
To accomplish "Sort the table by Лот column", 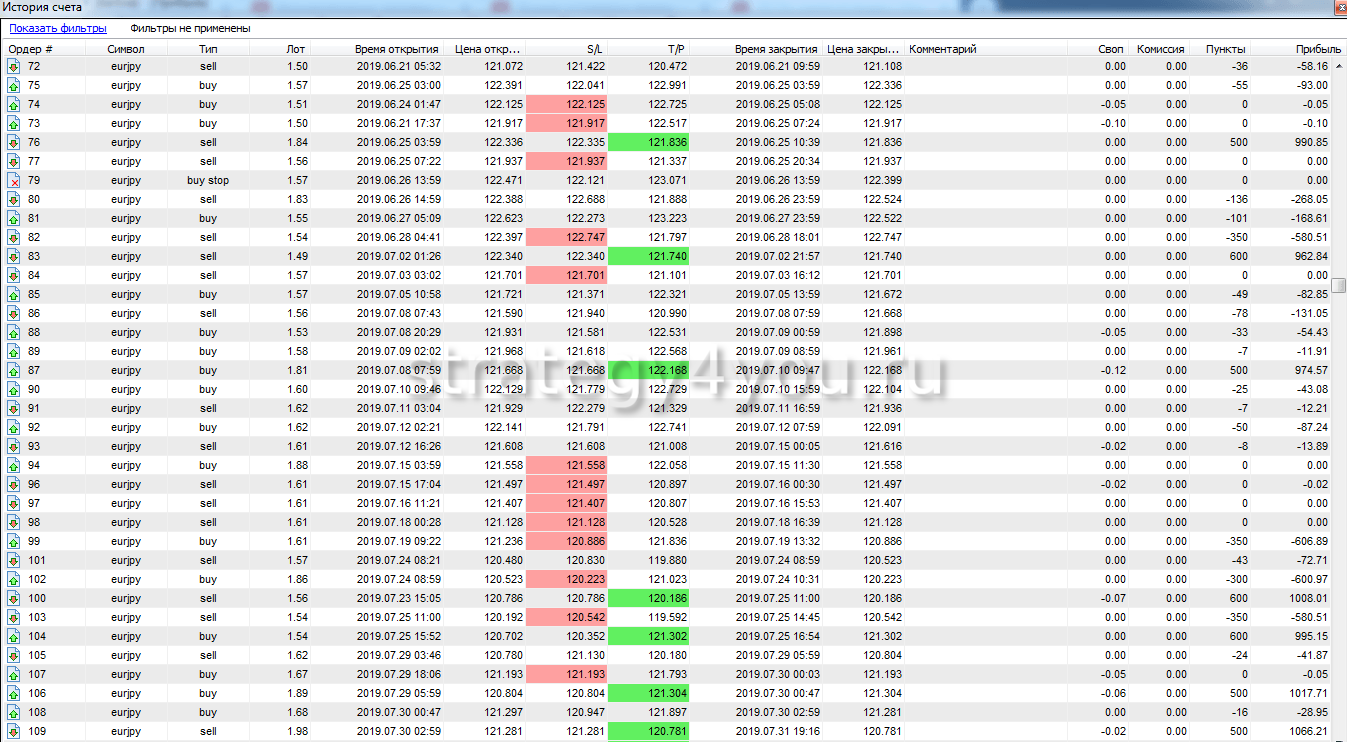I will tap(296, 48).
